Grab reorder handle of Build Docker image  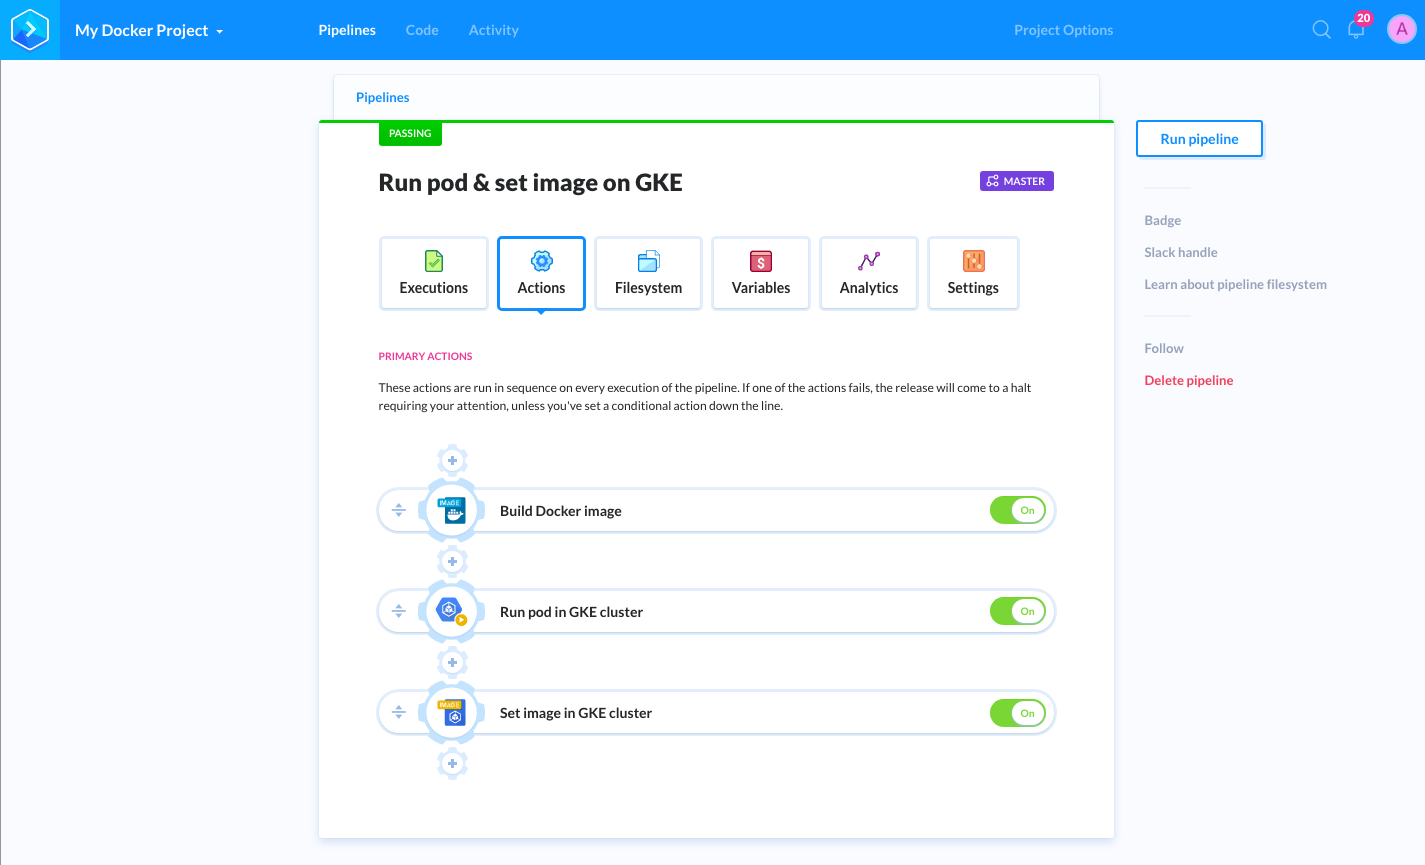click(x=398, y=510)
